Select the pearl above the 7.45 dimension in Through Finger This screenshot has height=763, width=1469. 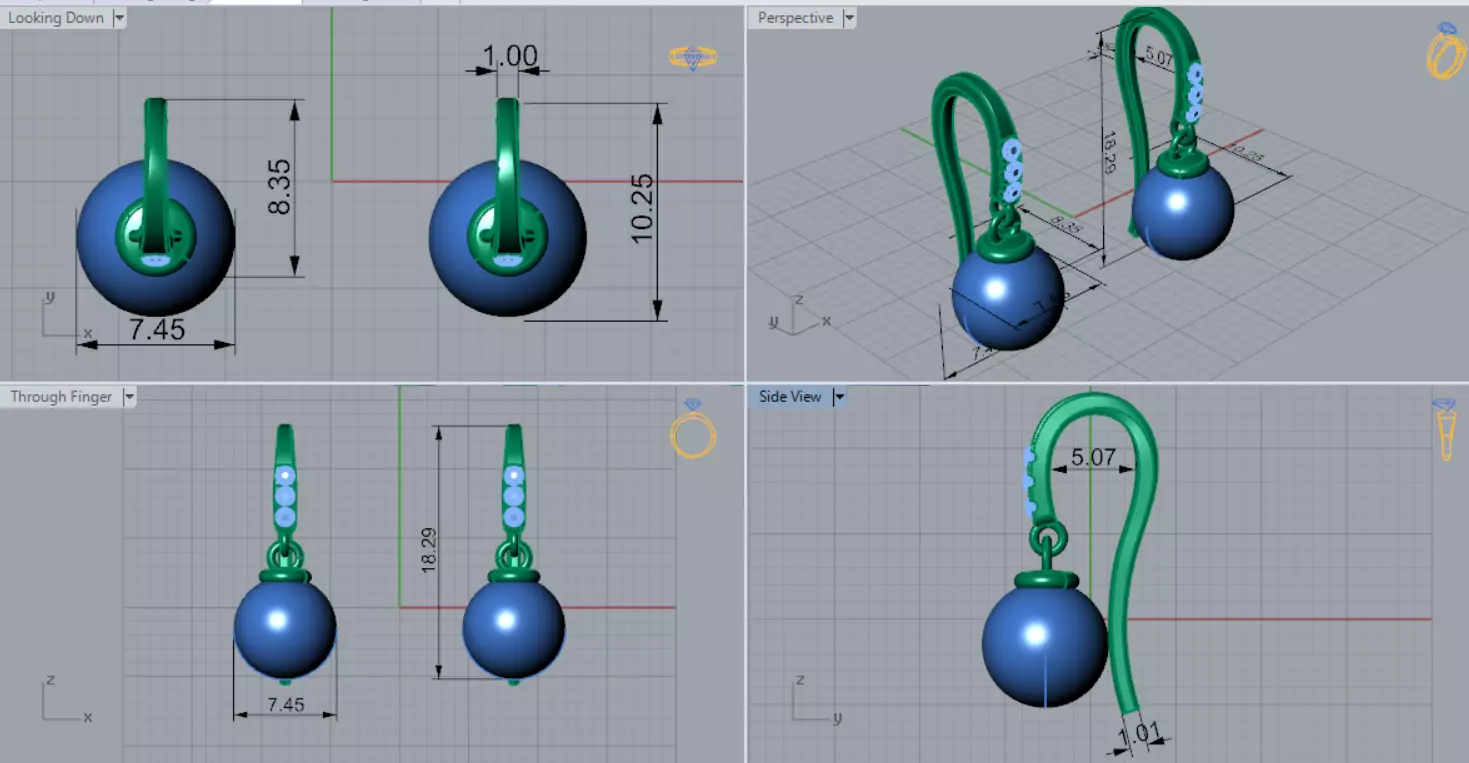pos(285,628)
